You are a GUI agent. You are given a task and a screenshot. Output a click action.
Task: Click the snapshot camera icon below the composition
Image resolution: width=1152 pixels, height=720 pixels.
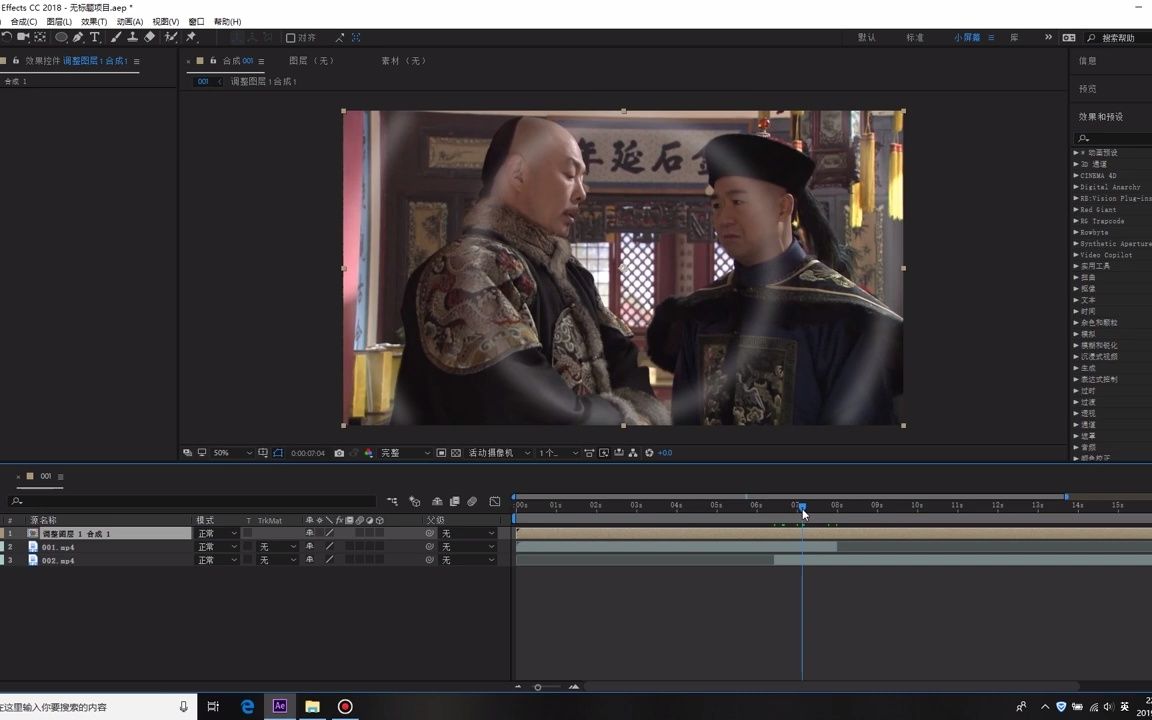click(340, 453)
